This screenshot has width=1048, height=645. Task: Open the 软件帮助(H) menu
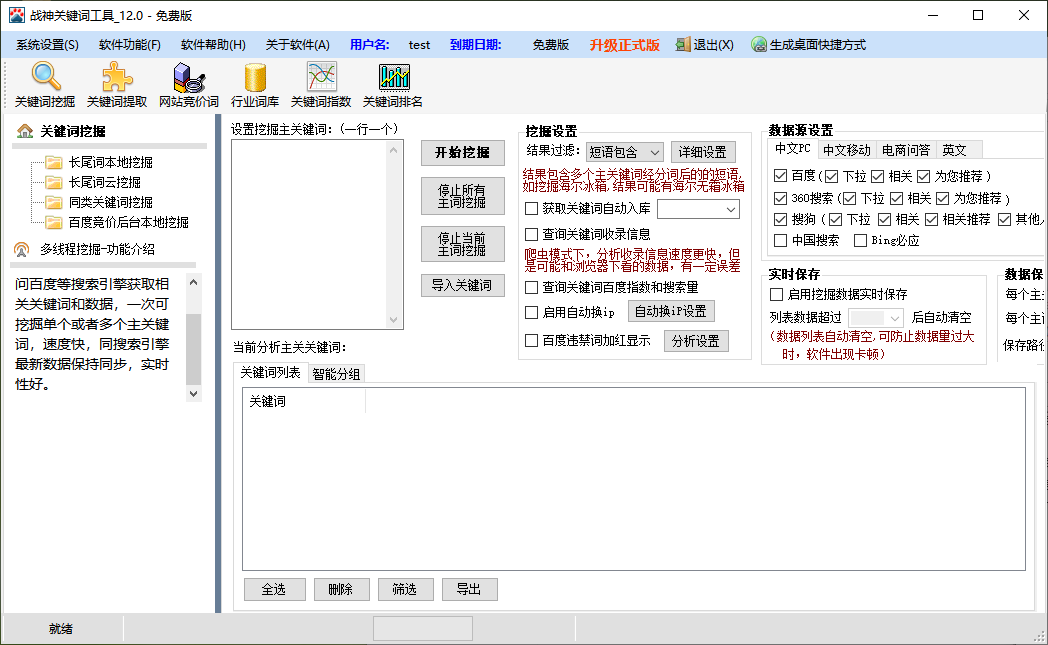point(213,45)
